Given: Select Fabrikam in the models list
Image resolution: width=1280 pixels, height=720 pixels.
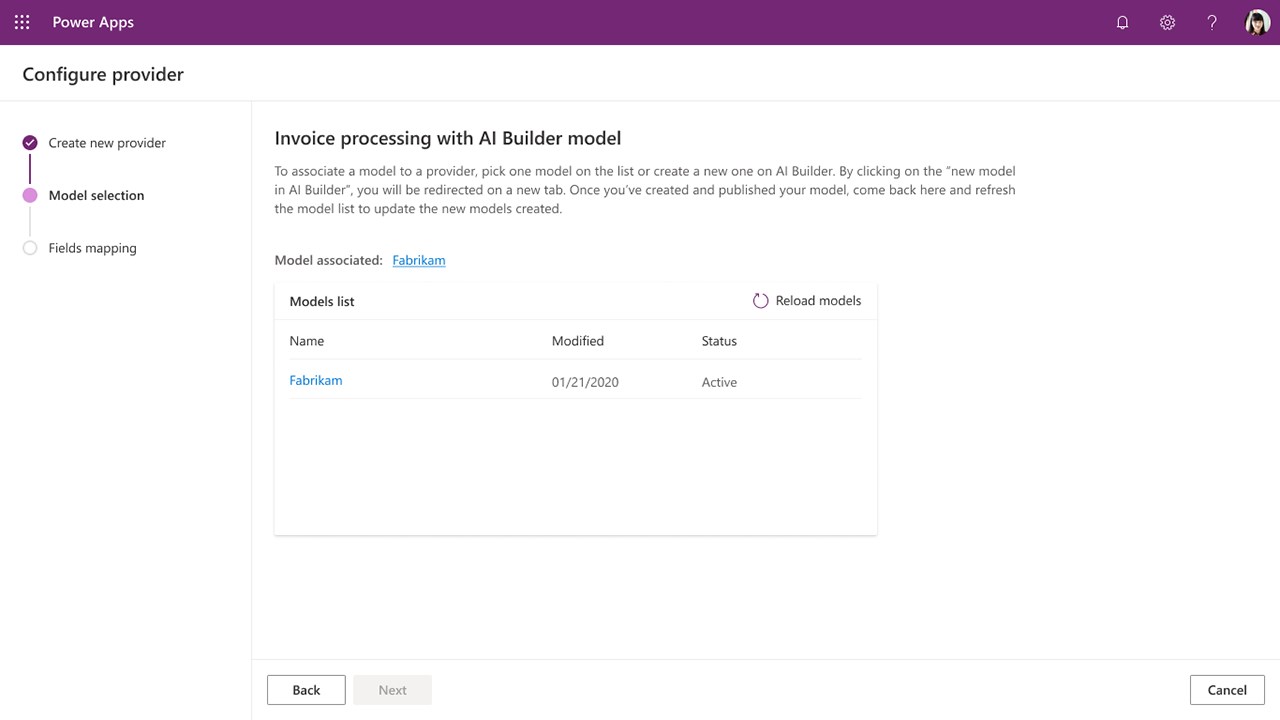Looking at the screenshot, I should (316, 381).
